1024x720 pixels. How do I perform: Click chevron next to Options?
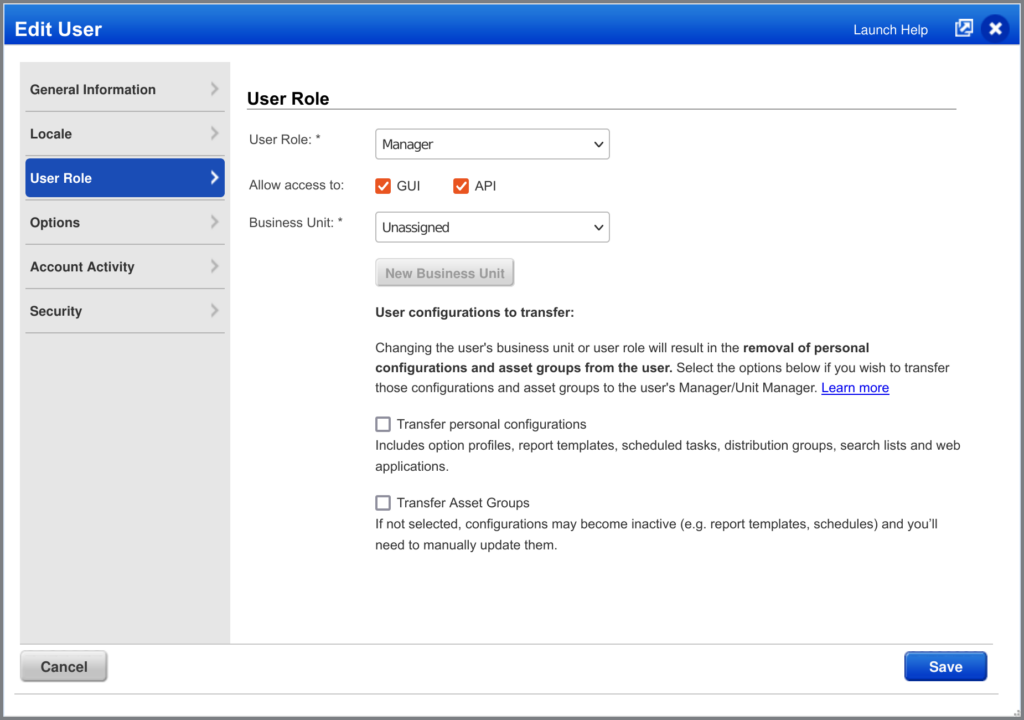coord(214,222)
